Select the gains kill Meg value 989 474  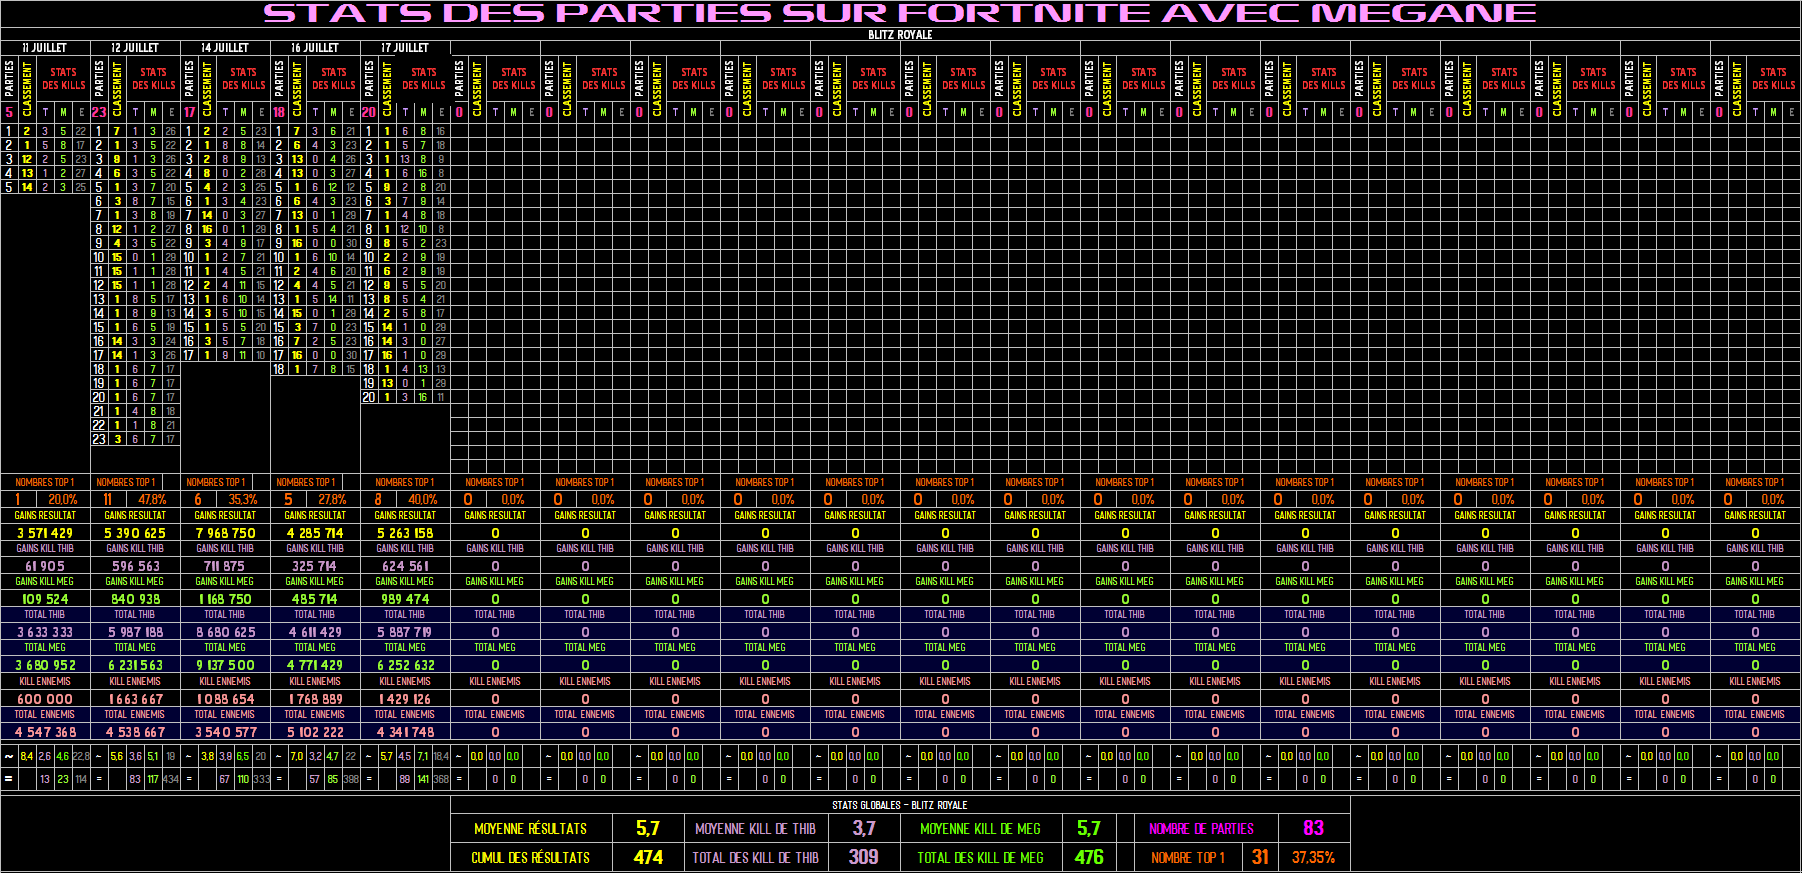[405, 599]
